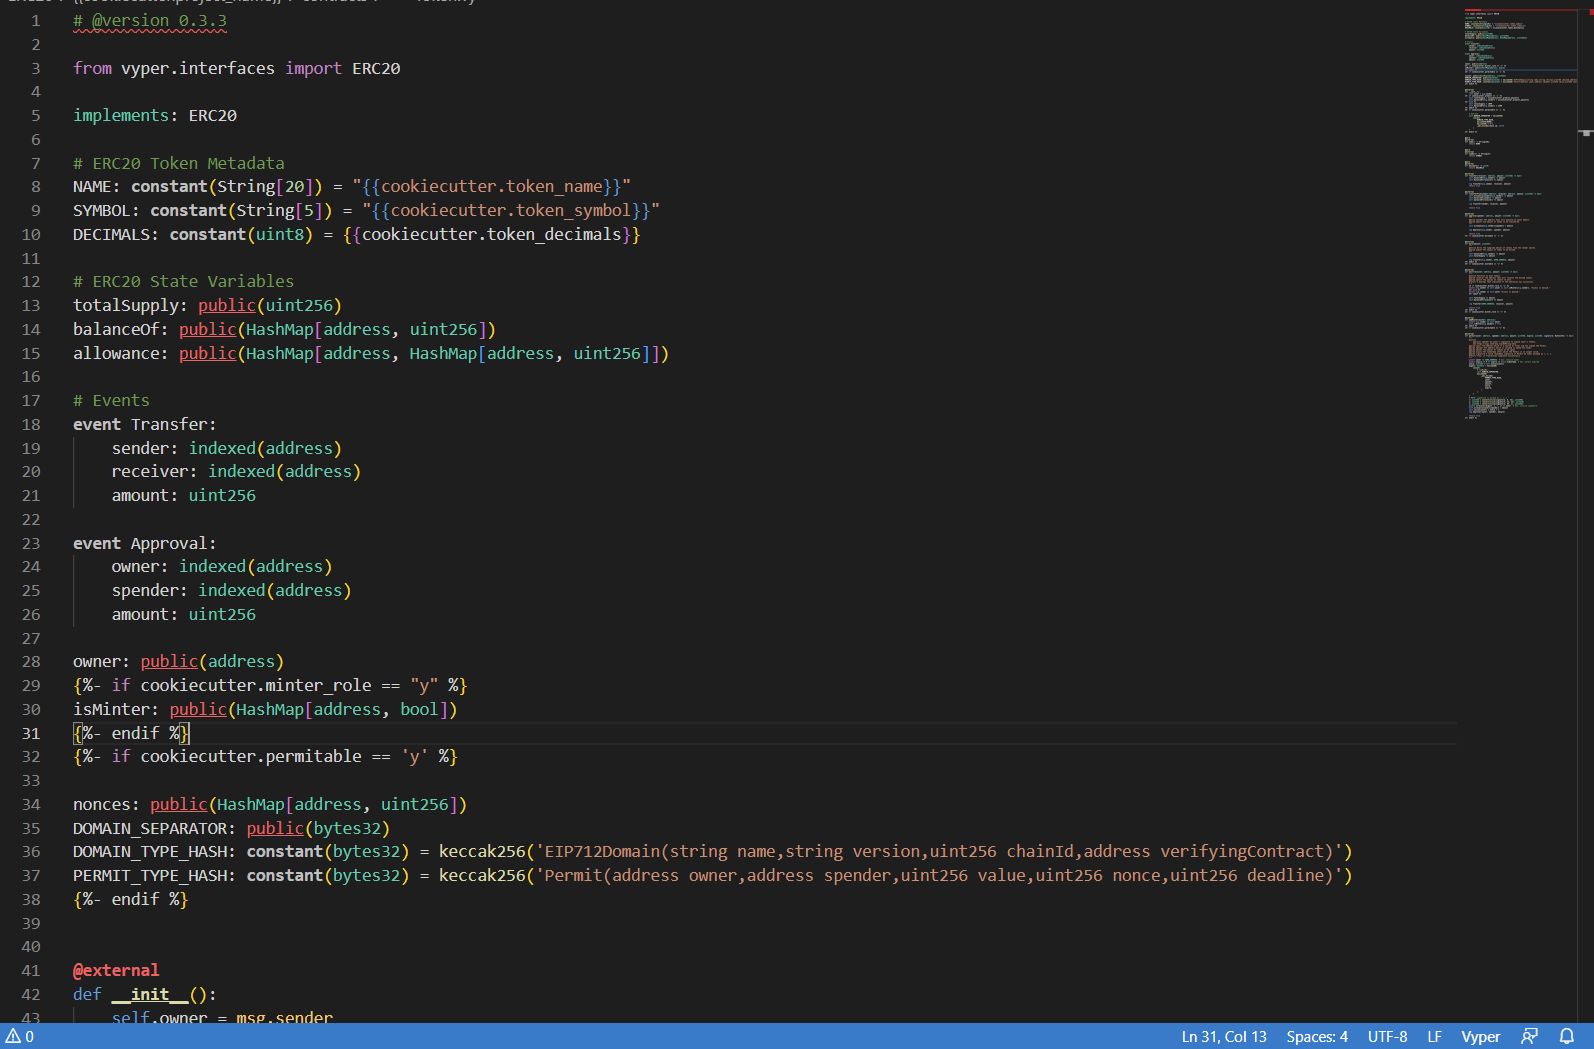Click the 'NAME' constant on line 8
The image size is (1594, 1049).
pos(92,186)
